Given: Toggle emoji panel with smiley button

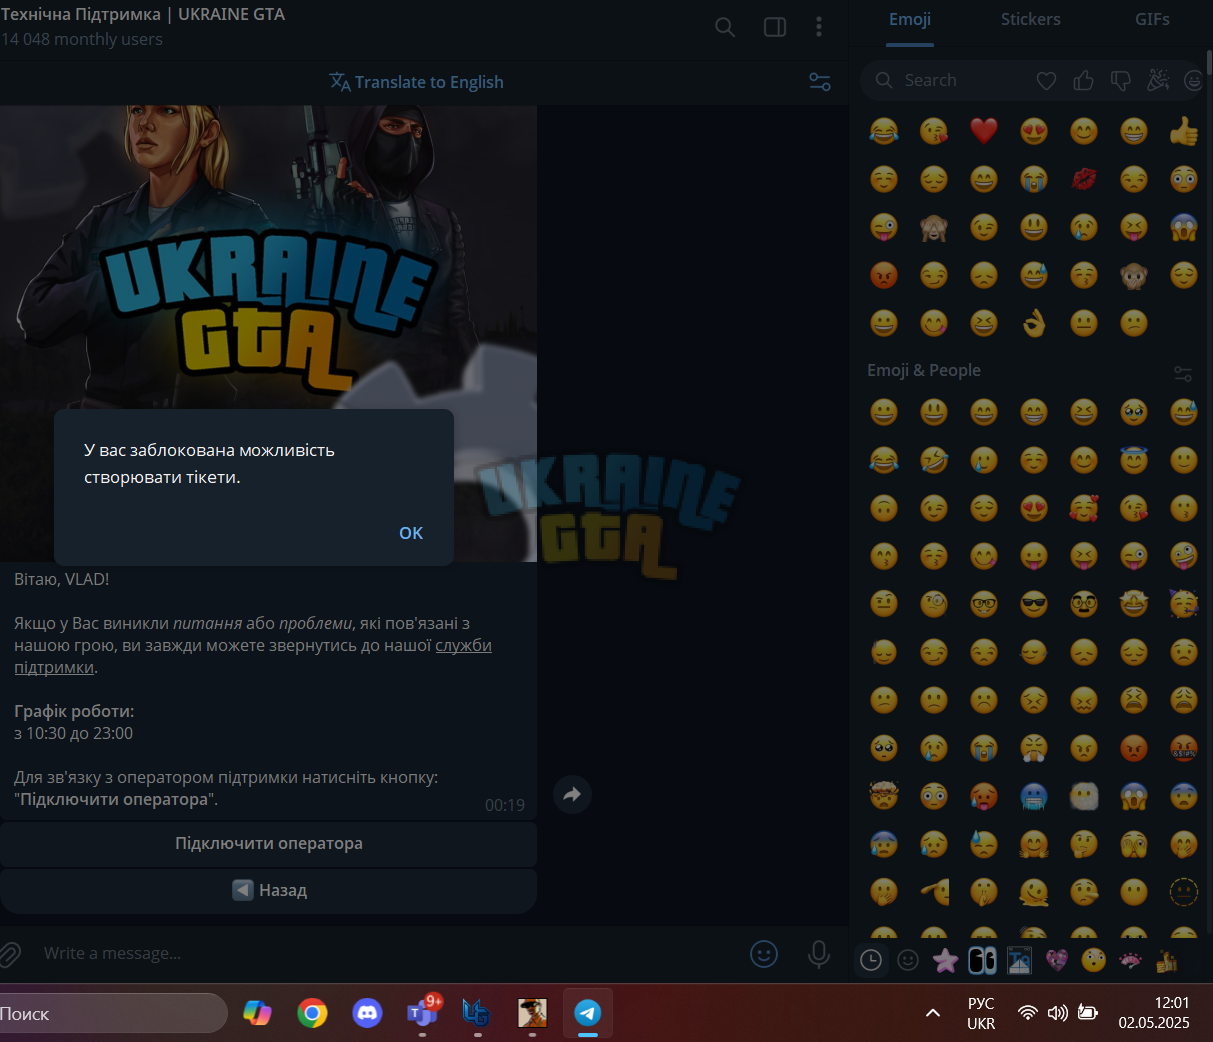Looking at the screenshot, I should coord(764,954).
